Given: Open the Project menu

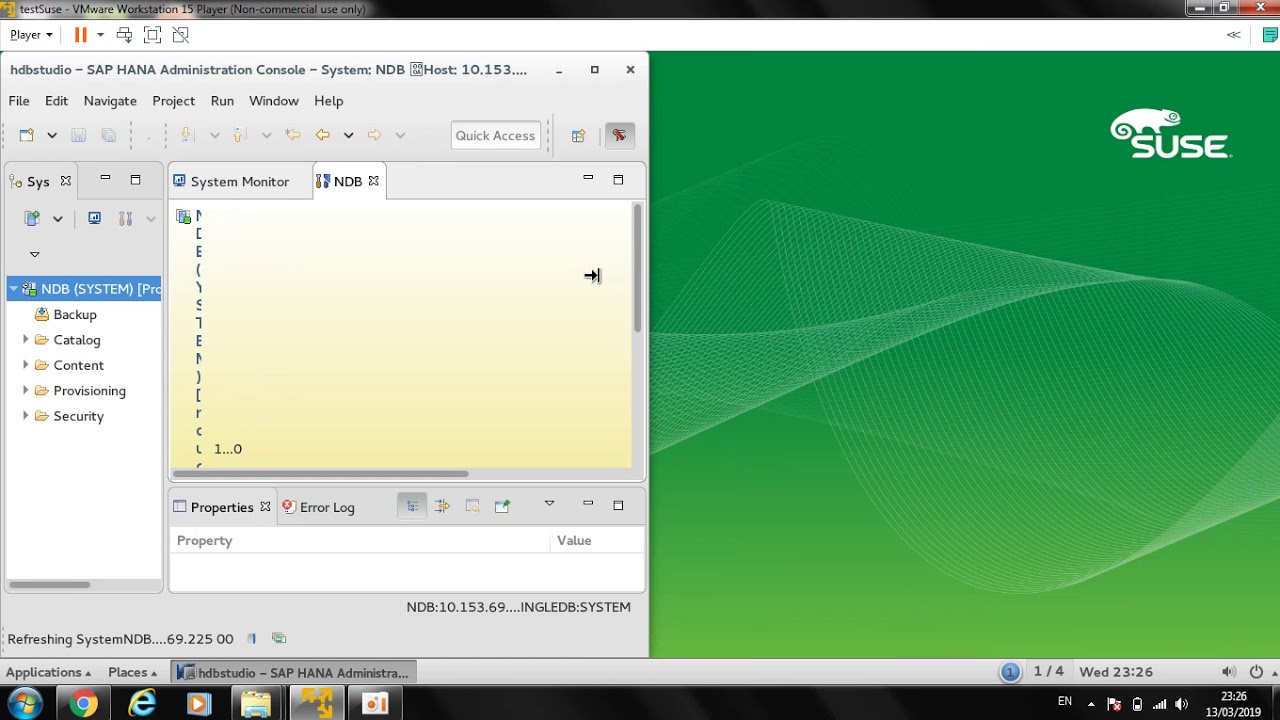Looking at the screenshot, I should point(173,101).
